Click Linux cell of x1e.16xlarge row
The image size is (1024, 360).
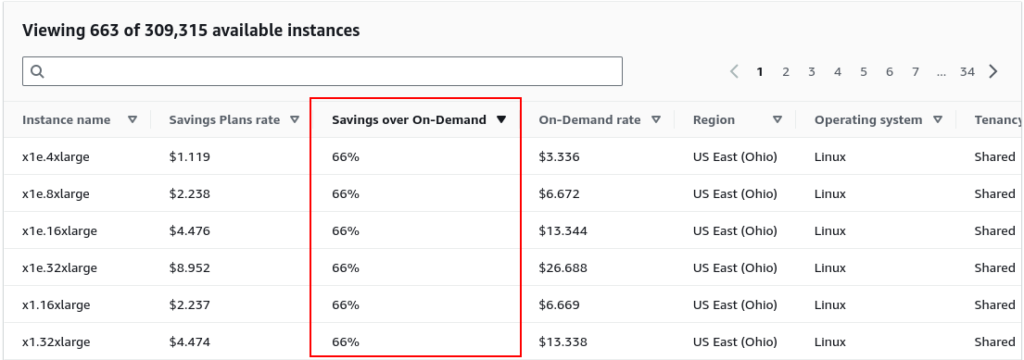click(x=830, y=231)
